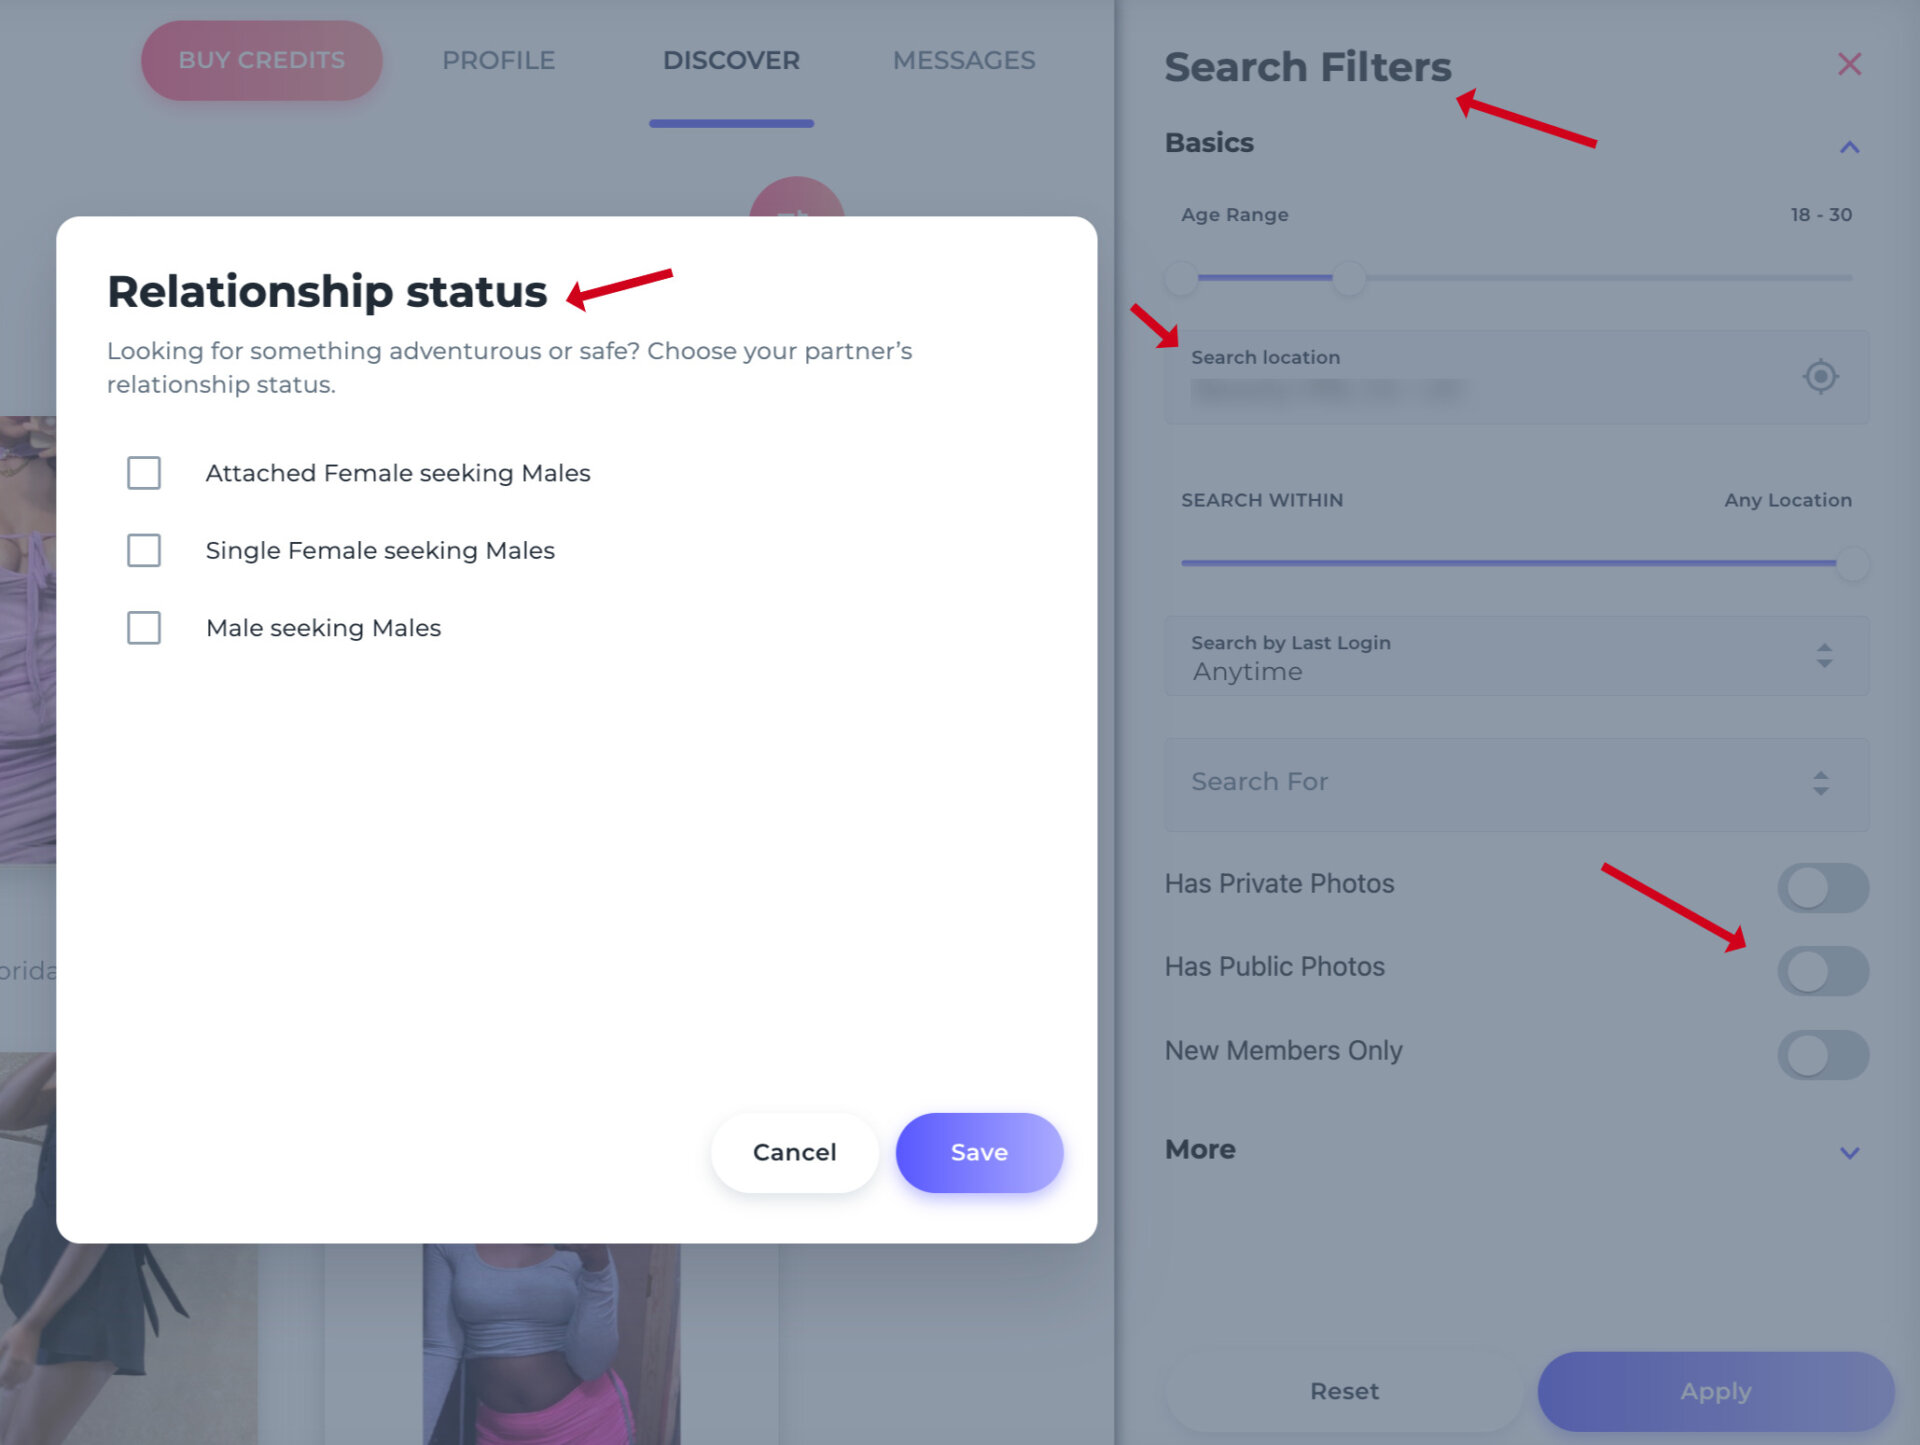
Task: Check Single Female seeking Males
Action: click(144, 550)
